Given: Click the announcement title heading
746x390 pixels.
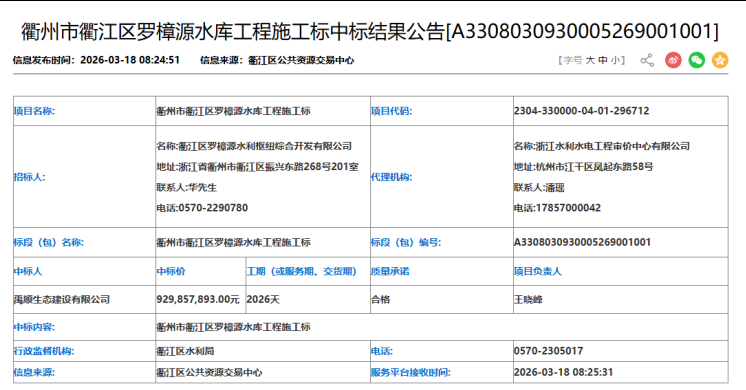Looking at the screenshot, I should [370, 31].
